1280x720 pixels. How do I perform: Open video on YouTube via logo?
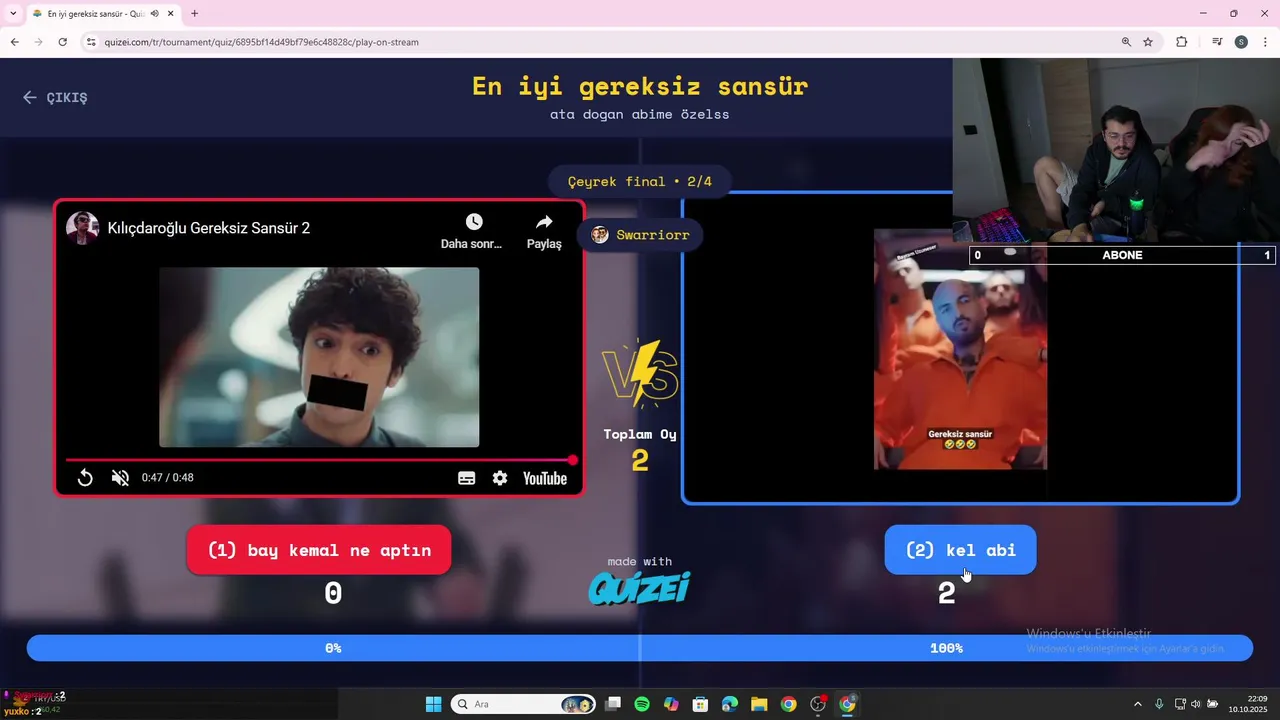pos(545,478)
